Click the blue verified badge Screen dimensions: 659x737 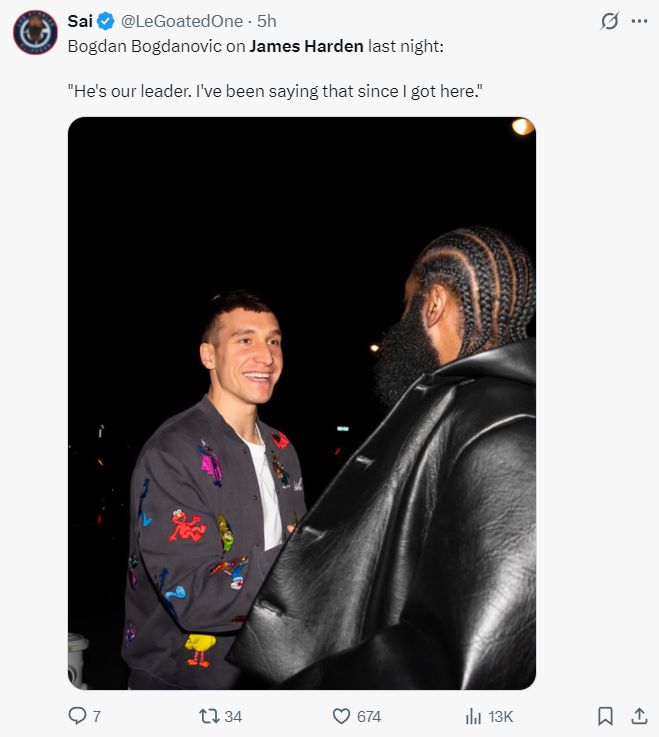tap(106, 21)
